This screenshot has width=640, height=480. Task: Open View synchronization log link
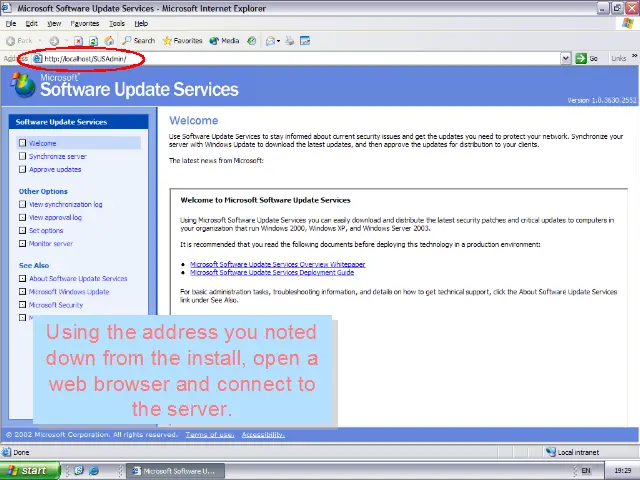pos(65,204)
